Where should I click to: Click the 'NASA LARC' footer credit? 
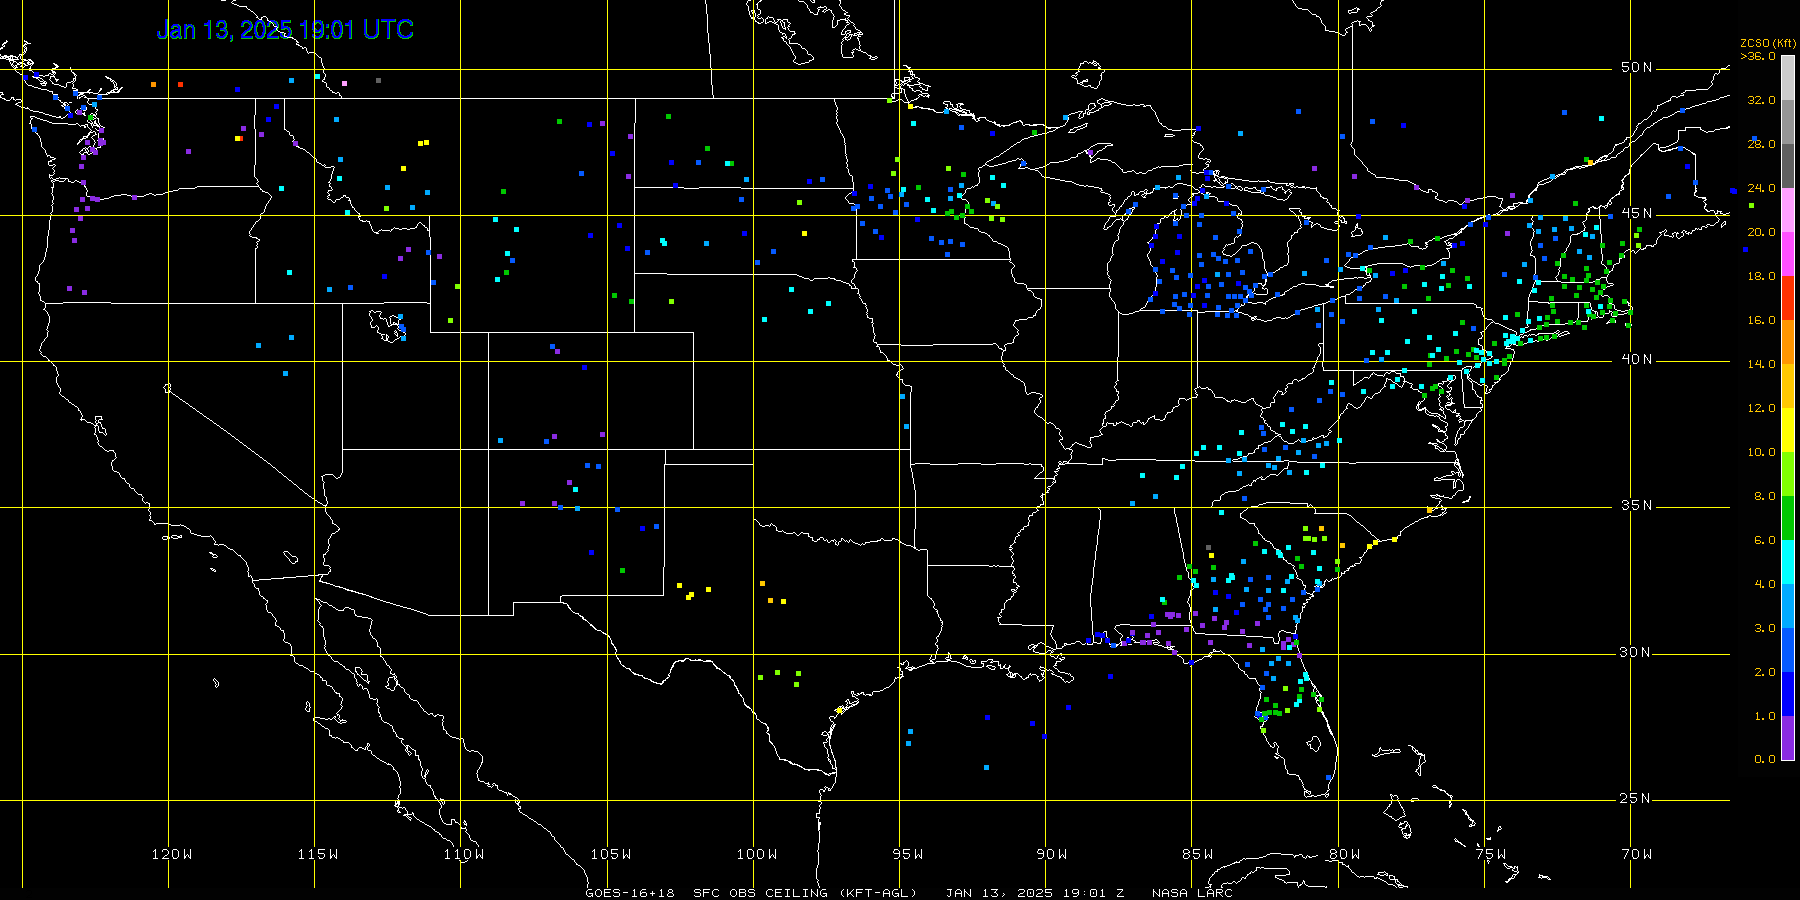1192,893
